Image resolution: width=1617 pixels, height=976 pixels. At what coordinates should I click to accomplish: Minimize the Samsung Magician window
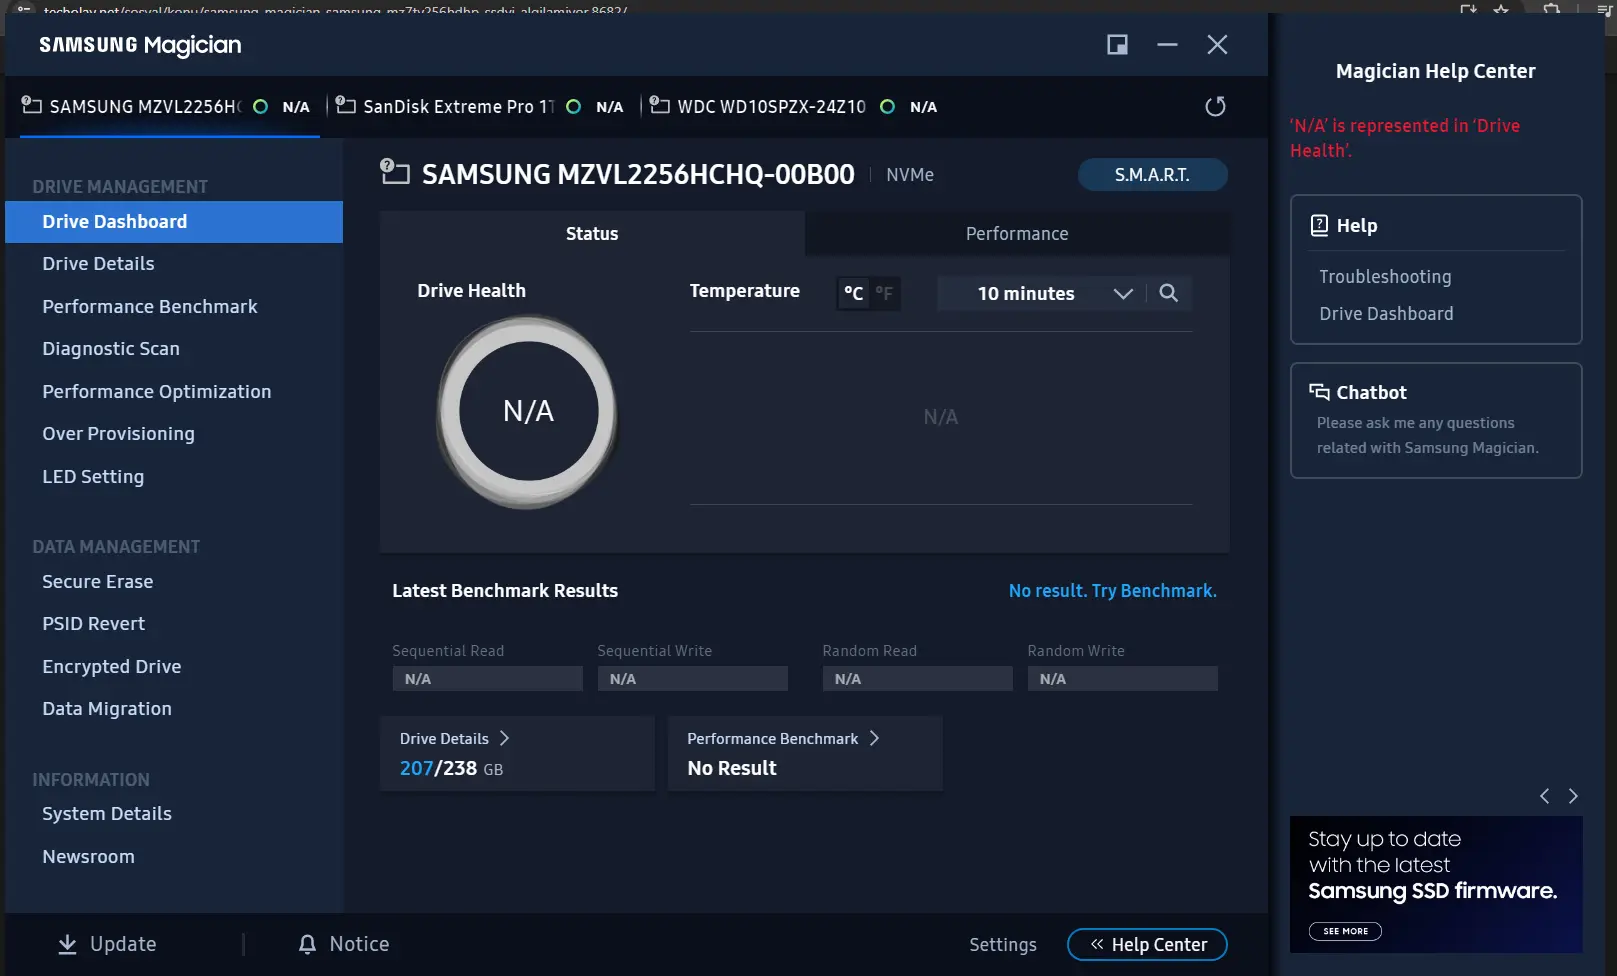point(1167,44)
